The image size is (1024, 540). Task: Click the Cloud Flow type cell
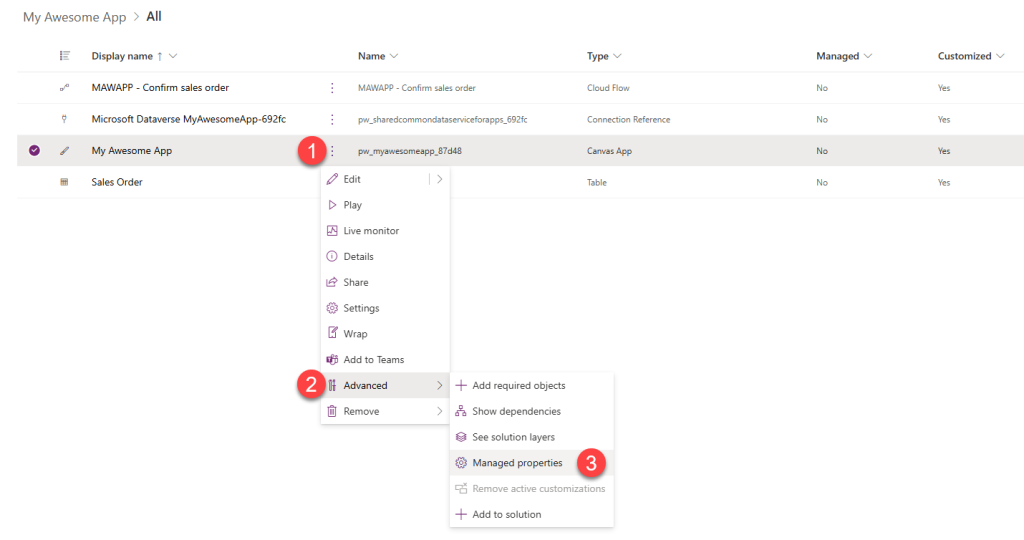coord(608,87)
